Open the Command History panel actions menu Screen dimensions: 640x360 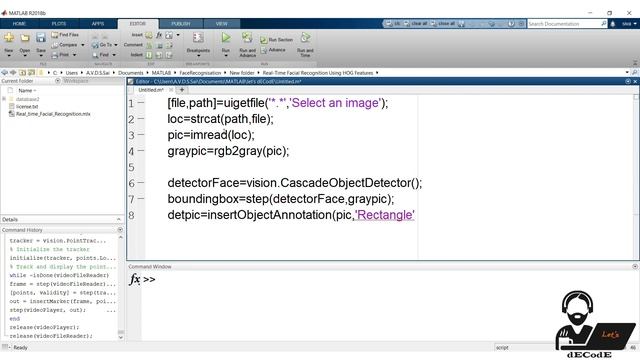[120, 230]
